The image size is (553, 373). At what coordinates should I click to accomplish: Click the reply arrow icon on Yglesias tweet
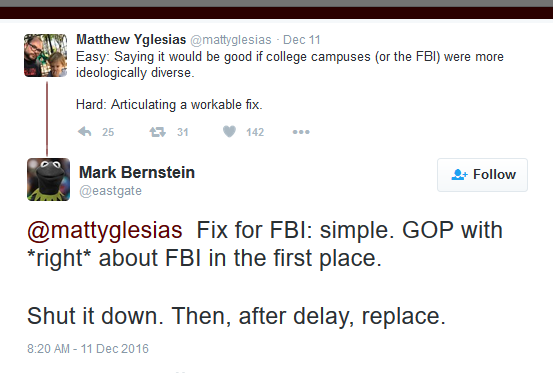click(x=85, y=132)
